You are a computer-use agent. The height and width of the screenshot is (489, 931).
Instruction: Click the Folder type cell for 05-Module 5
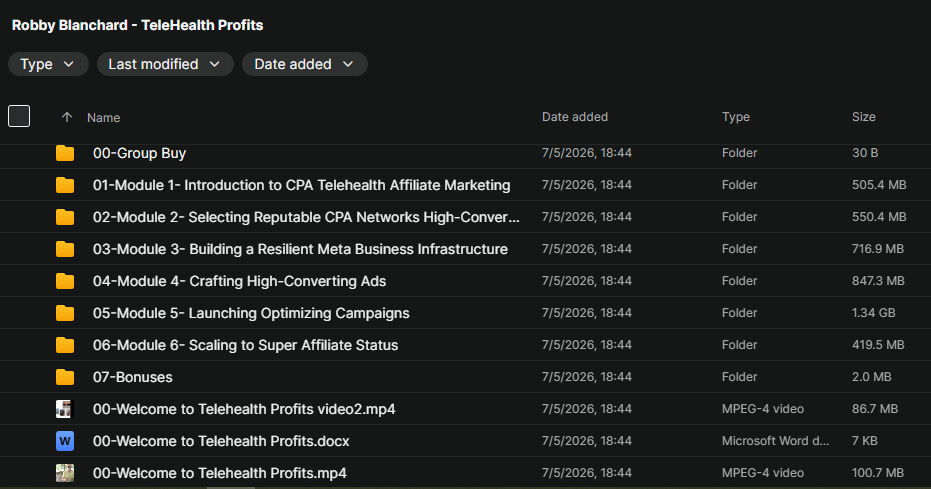pyautogui.click(x=739, y=313)
